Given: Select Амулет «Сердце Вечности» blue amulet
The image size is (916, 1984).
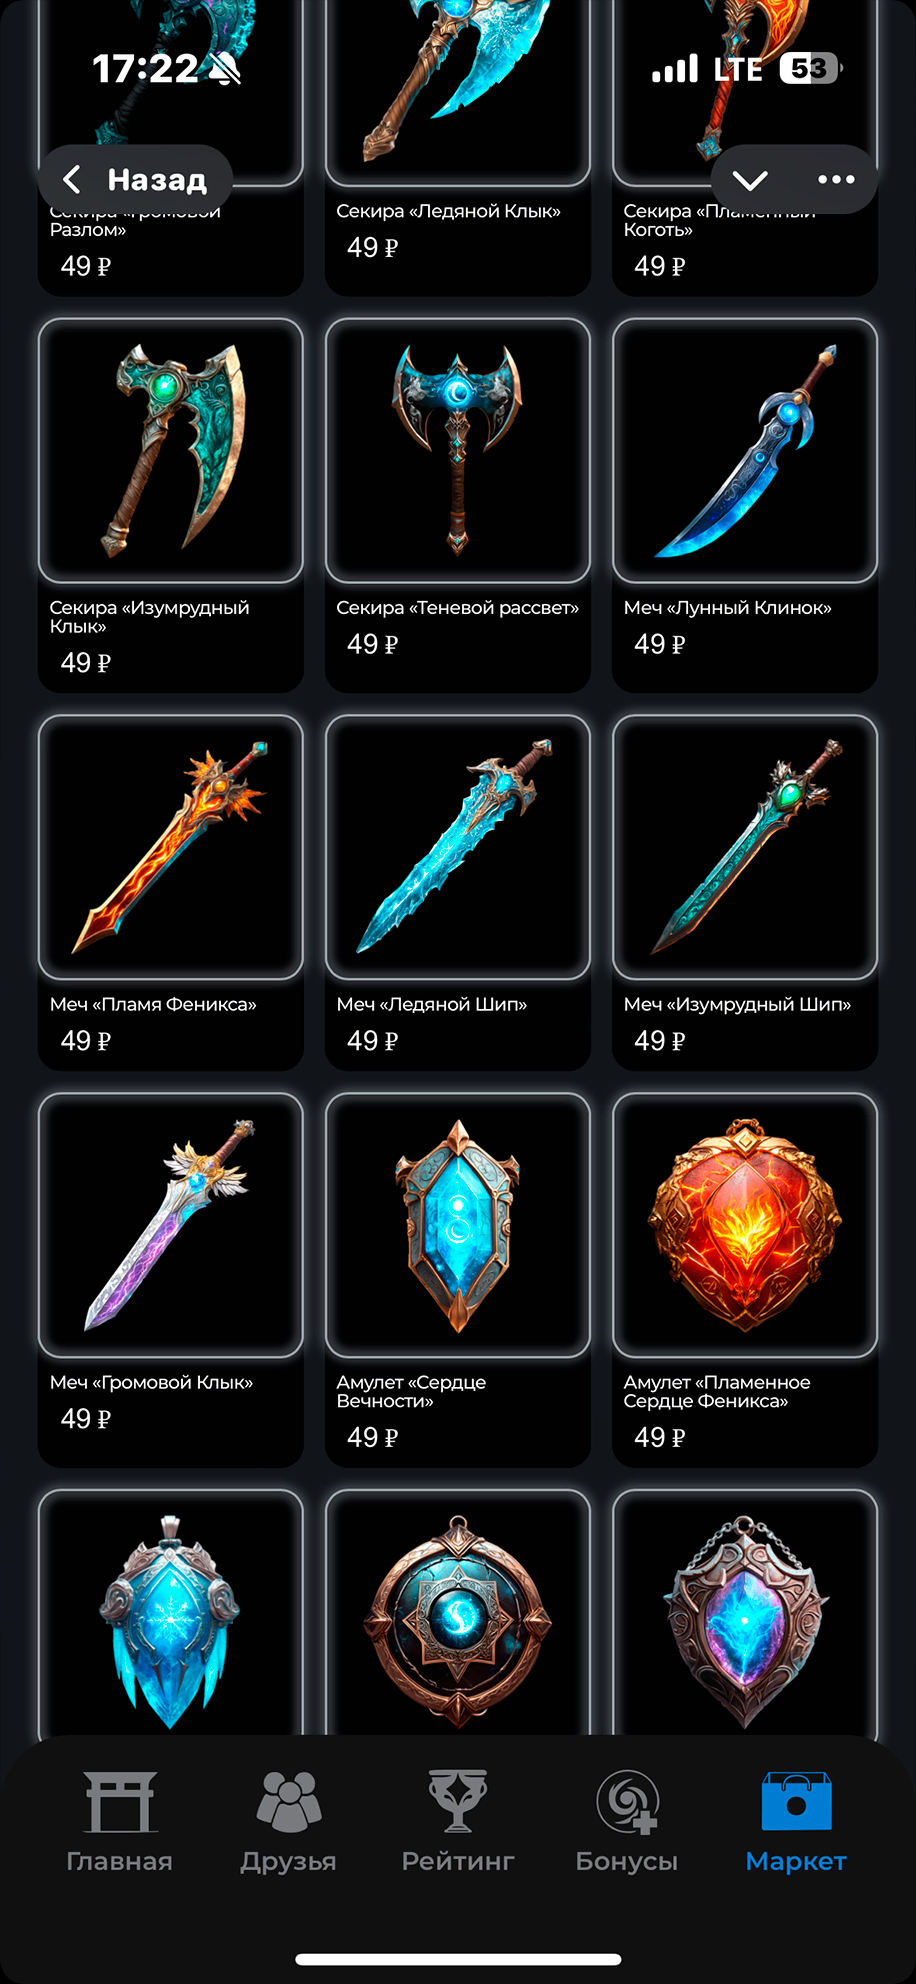Looking at the screenshot, I should [458, 1225].
